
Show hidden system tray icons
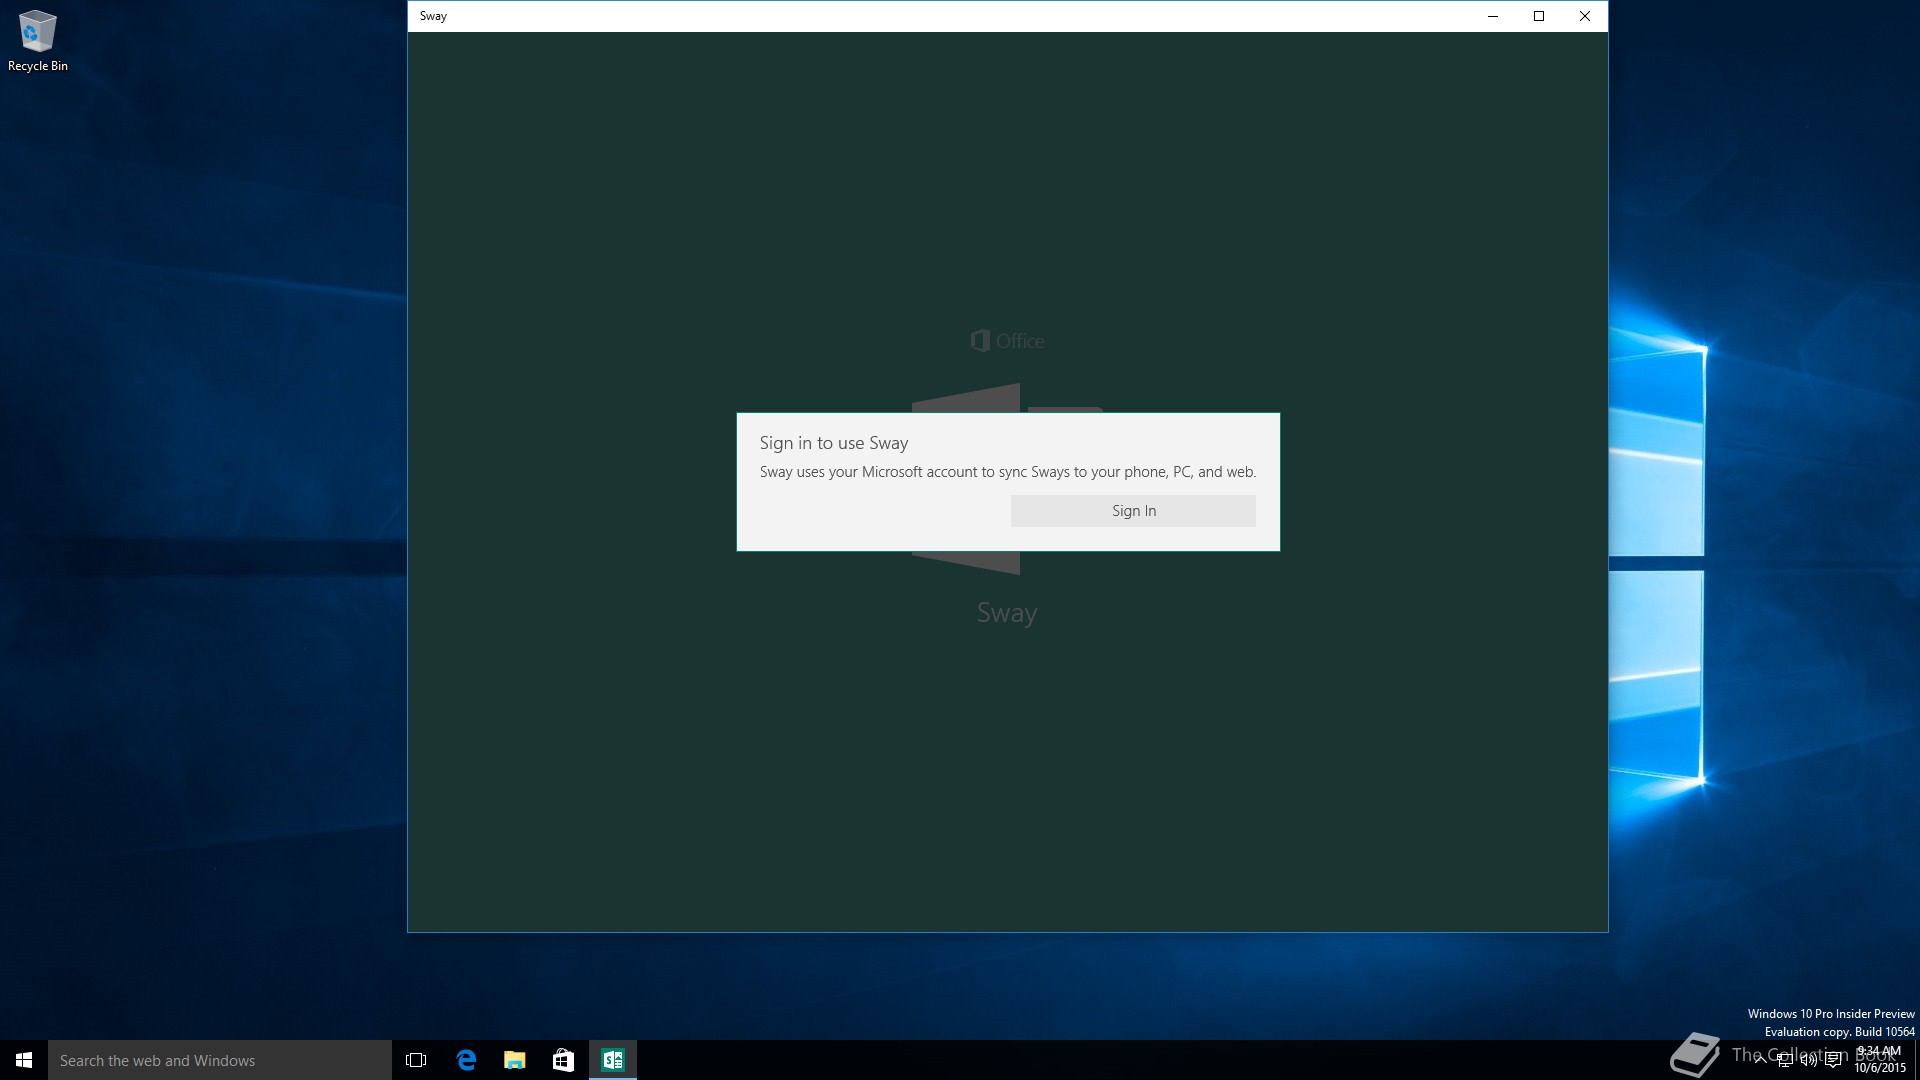(1760, 1060)
